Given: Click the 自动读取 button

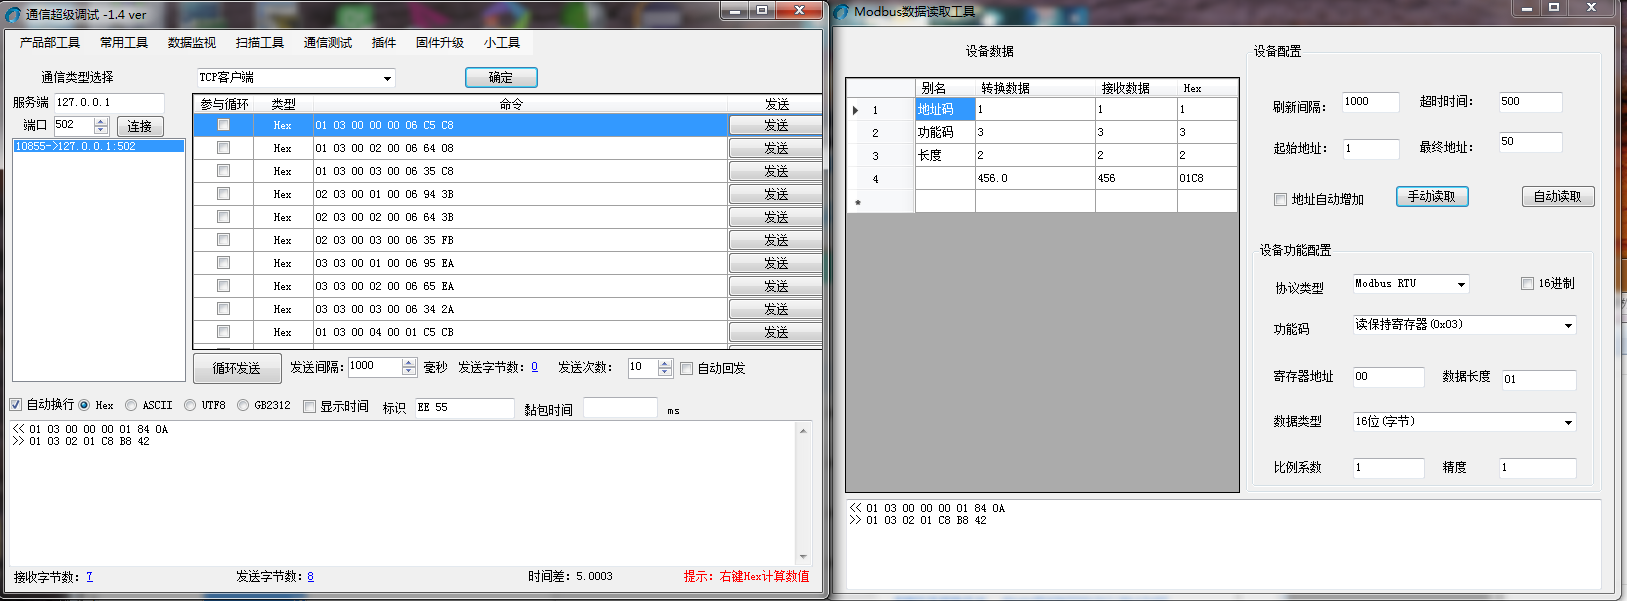Looking at the screenshot, I should (1558, 196).
